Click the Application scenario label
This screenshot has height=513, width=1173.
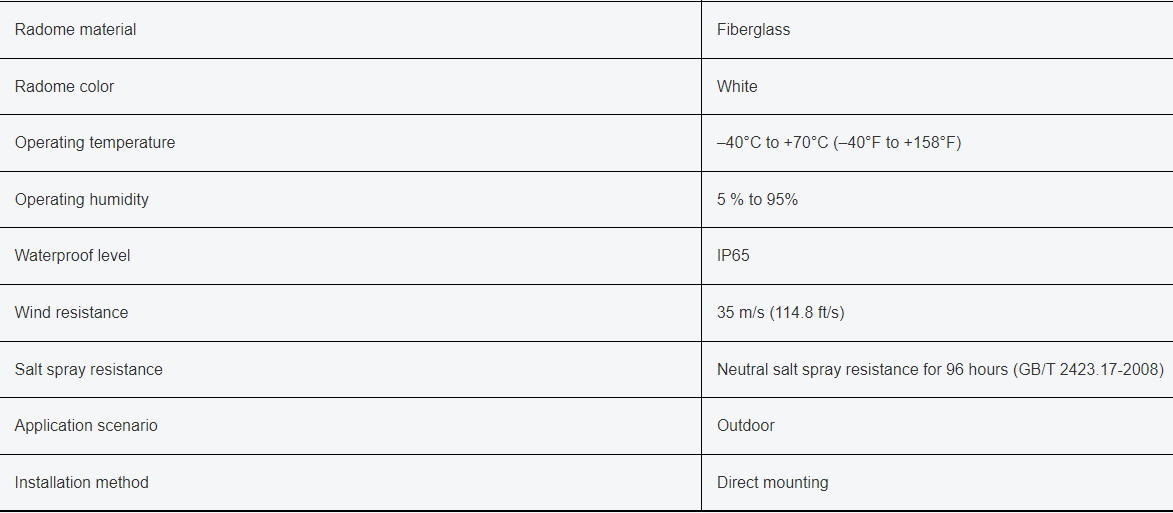(86, 426)
